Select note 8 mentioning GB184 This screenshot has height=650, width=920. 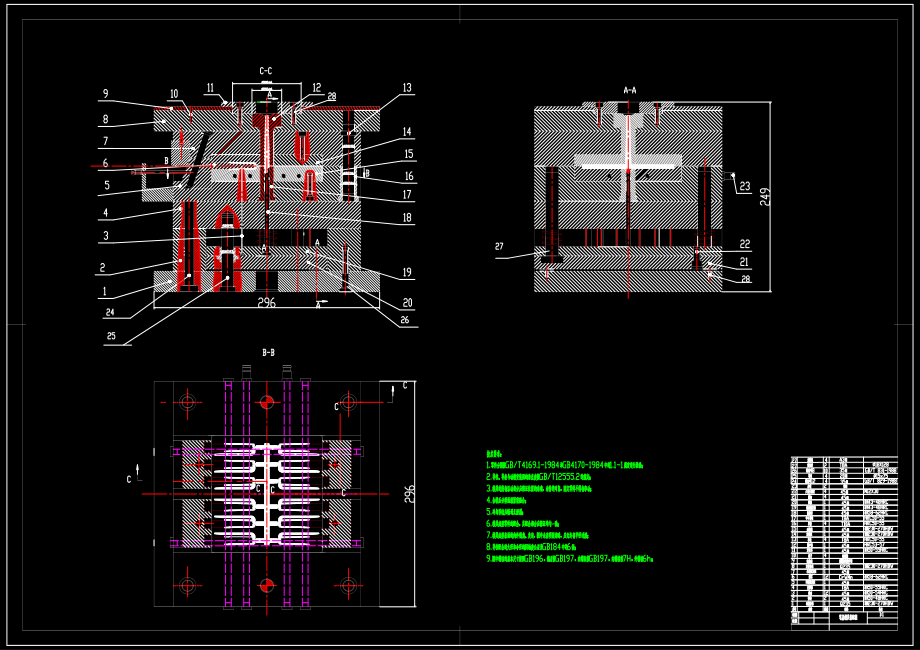(x=531, y=547)
